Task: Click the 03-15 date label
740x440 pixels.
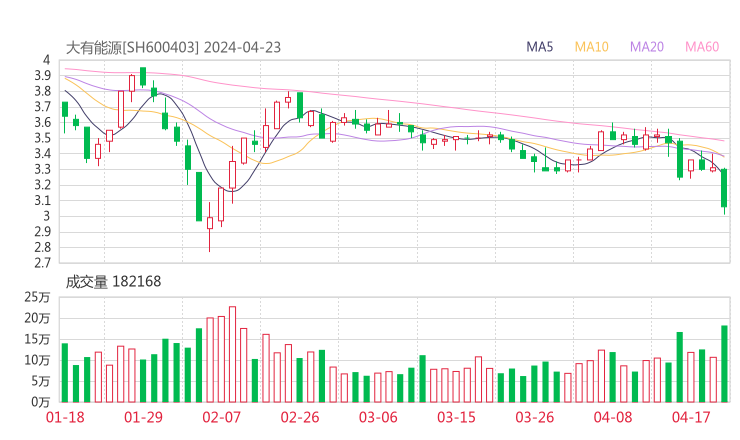Action: tap(456, 417)
